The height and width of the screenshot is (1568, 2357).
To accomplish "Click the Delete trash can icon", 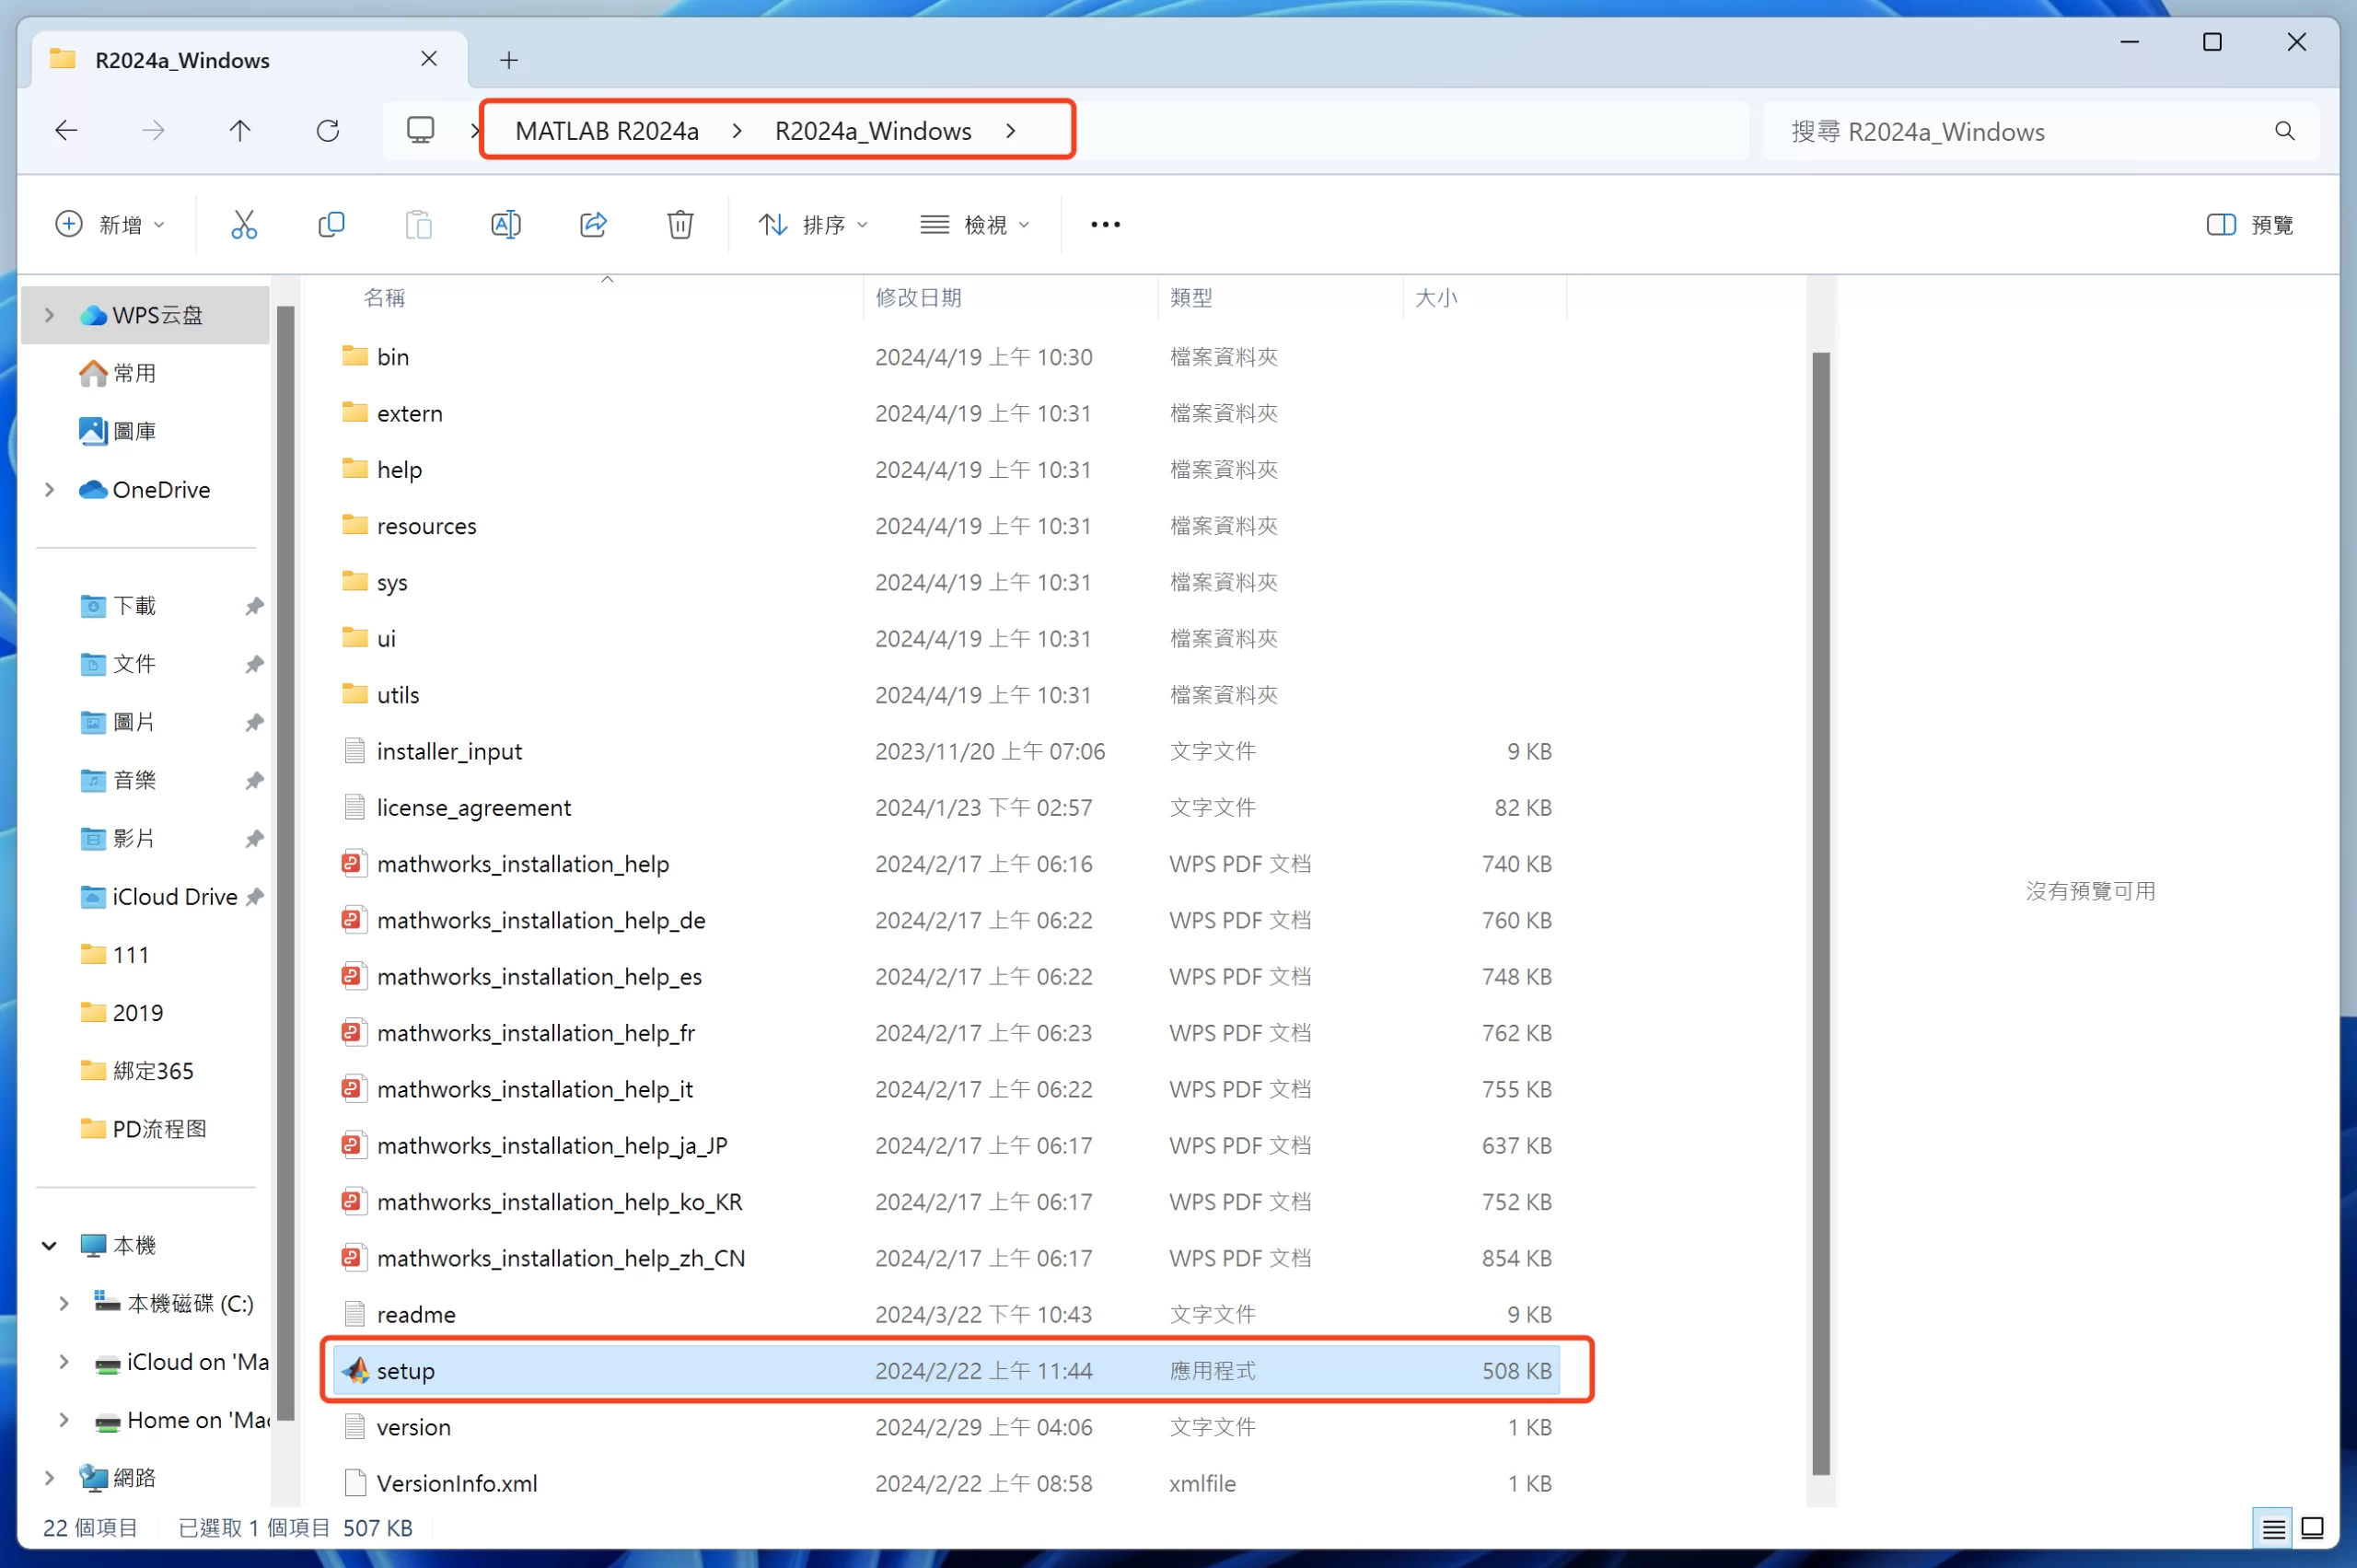I will (680, 224).
